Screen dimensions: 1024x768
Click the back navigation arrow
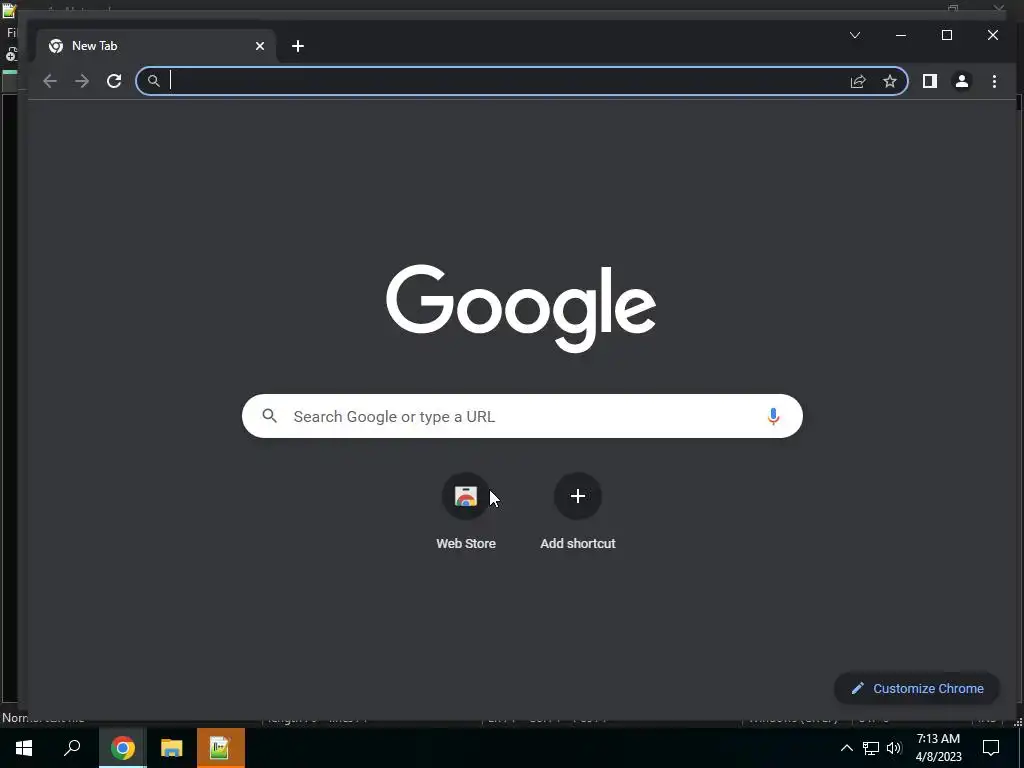[x=50, y=81]
